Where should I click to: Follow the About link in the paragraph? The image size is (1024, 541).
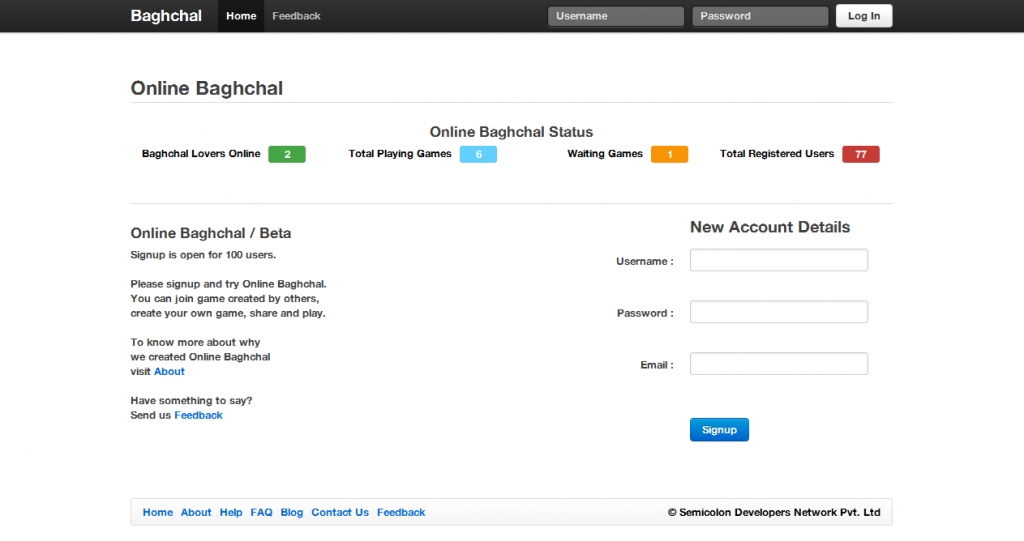(x=169, y=371)
